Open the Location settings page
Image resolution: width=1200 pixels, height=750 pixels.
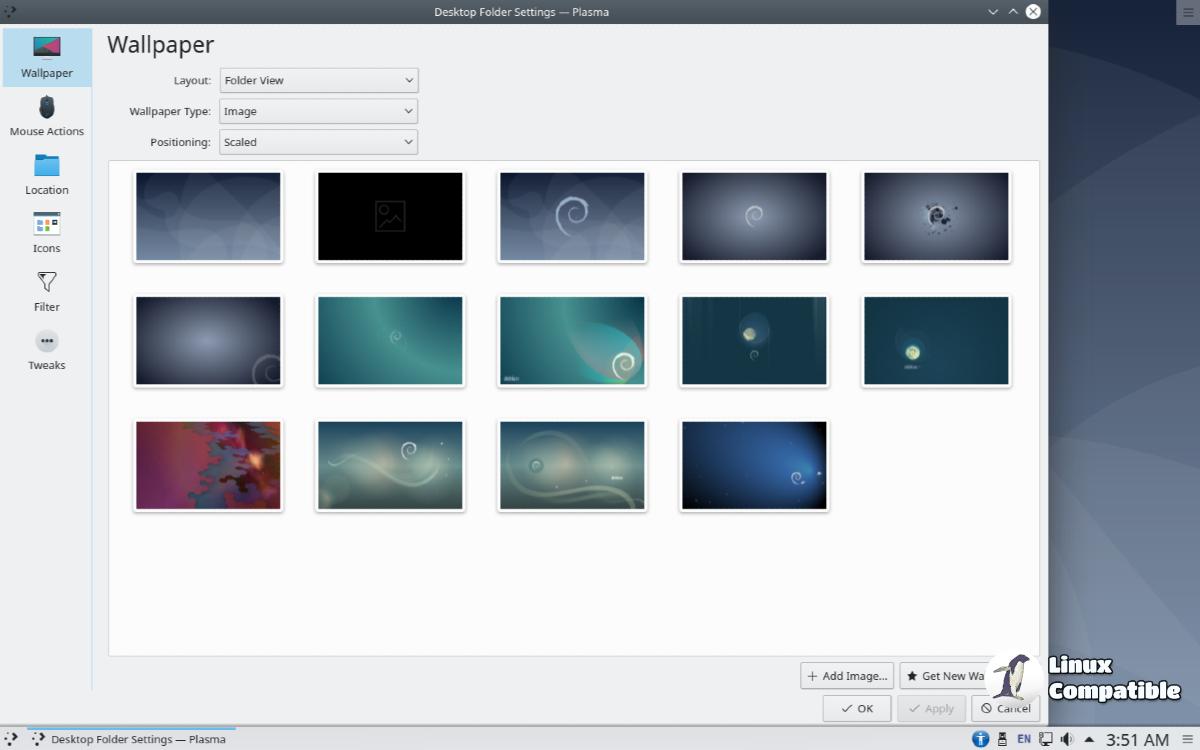[47, 174]
